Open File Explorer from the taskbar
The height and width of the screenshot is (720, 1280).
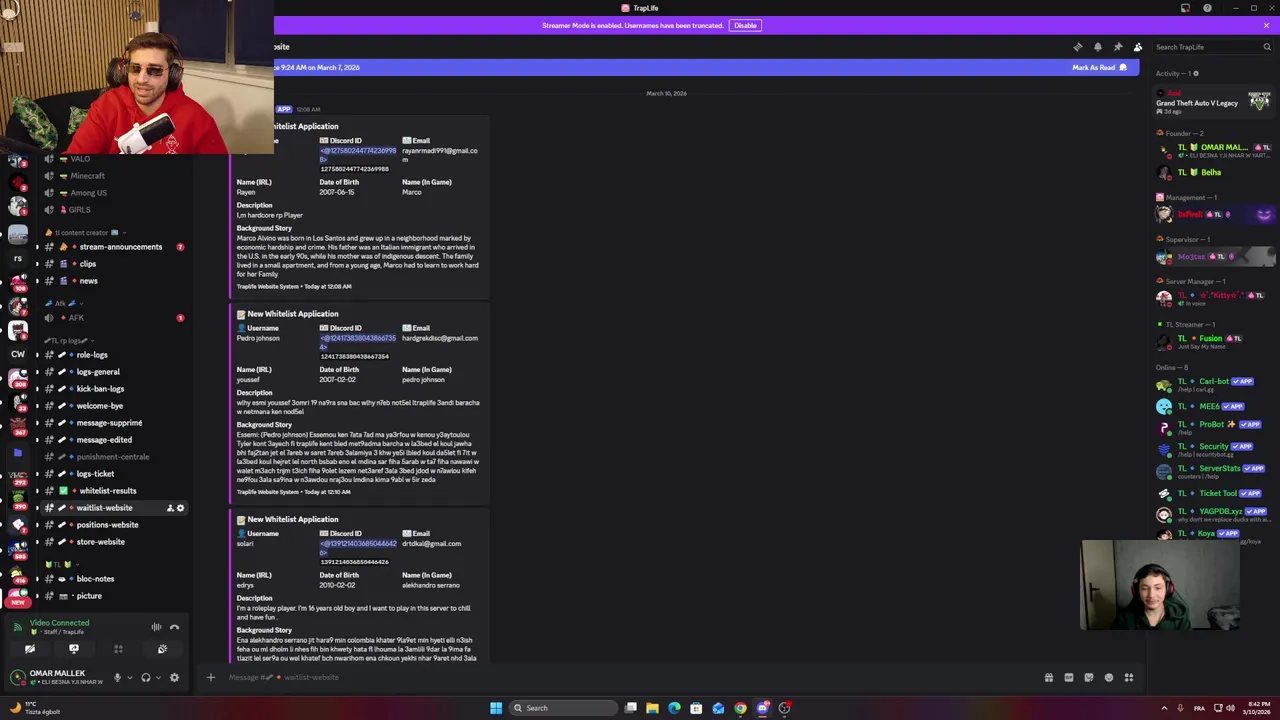click(x=652, y=708)
